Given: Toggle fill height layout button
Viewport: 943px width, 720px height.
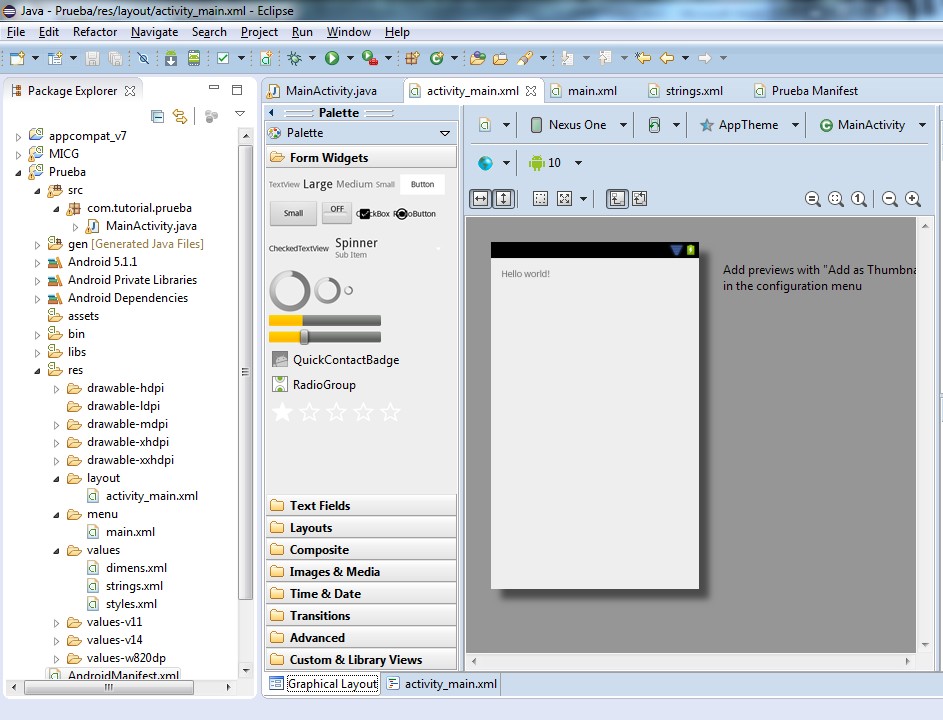Looking at the screenshot, I should [x=503, y=198].
